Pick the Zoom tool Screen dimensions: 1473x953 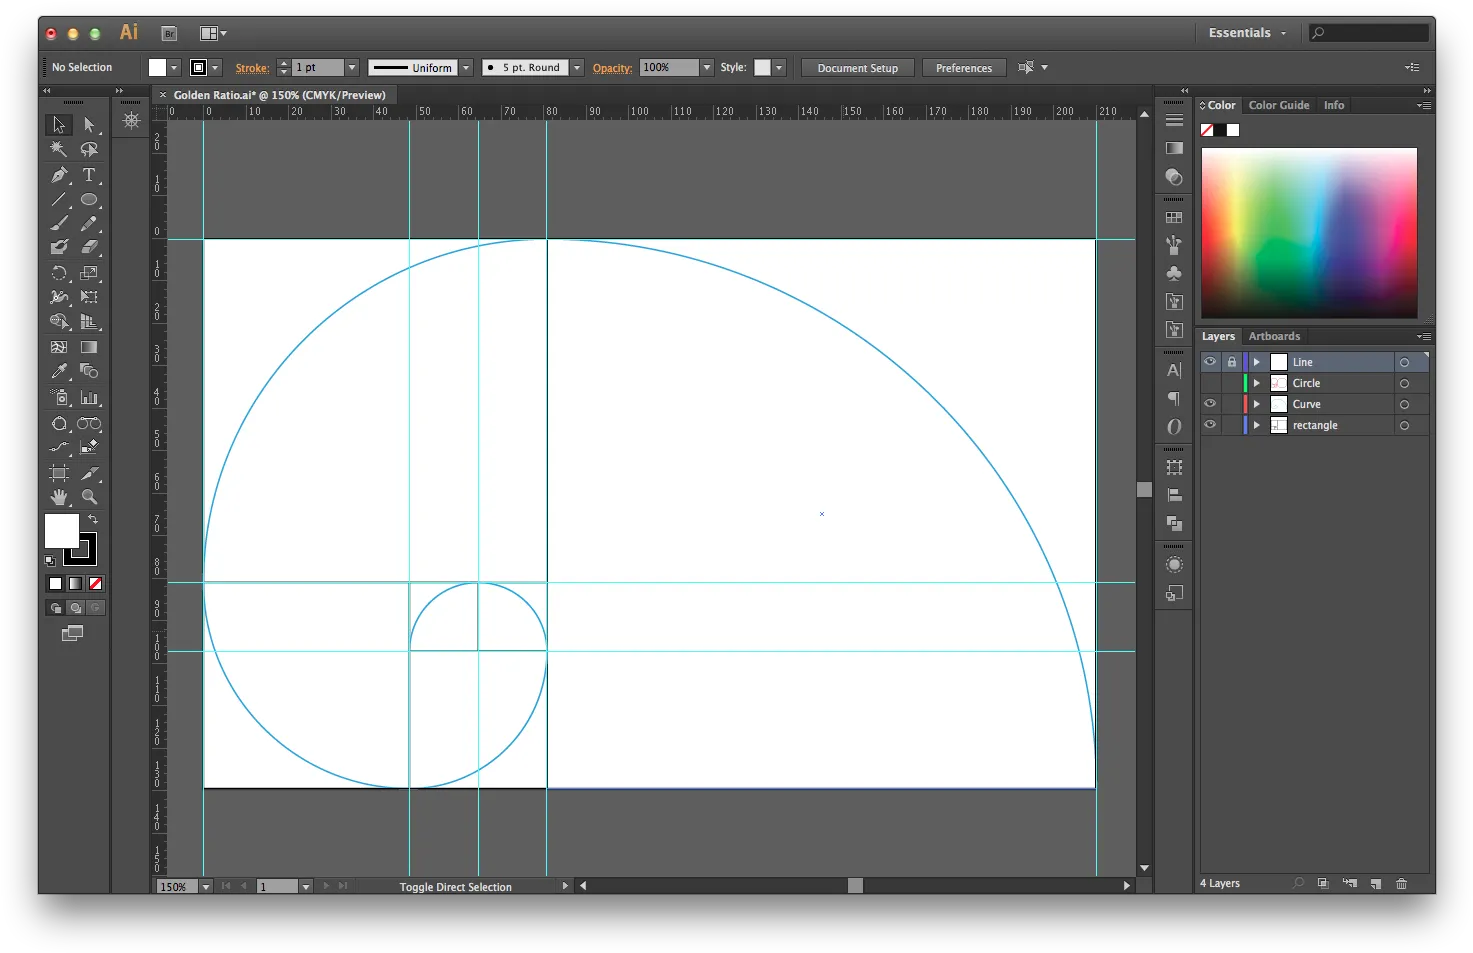pyautogui.click(x=89, y=497)
